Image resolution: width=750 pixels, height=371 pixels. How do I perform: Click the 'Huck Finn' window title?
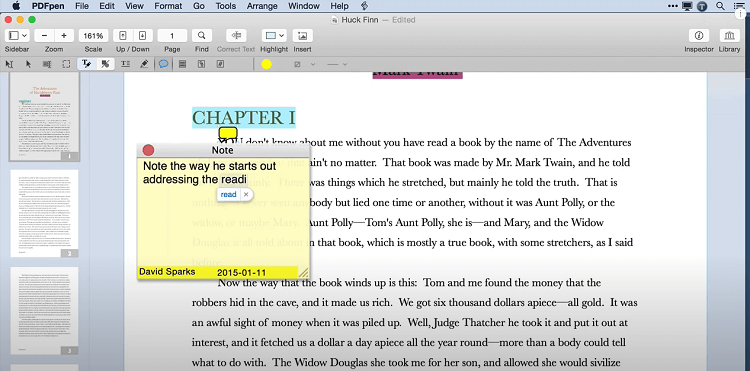[359, 20]
